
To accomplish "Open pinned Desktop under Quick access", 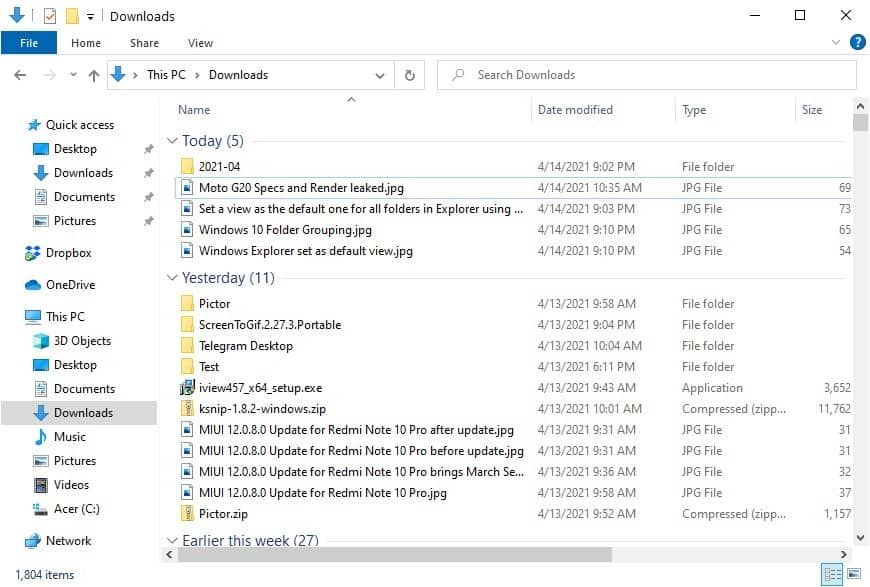I will click(75, 149).
